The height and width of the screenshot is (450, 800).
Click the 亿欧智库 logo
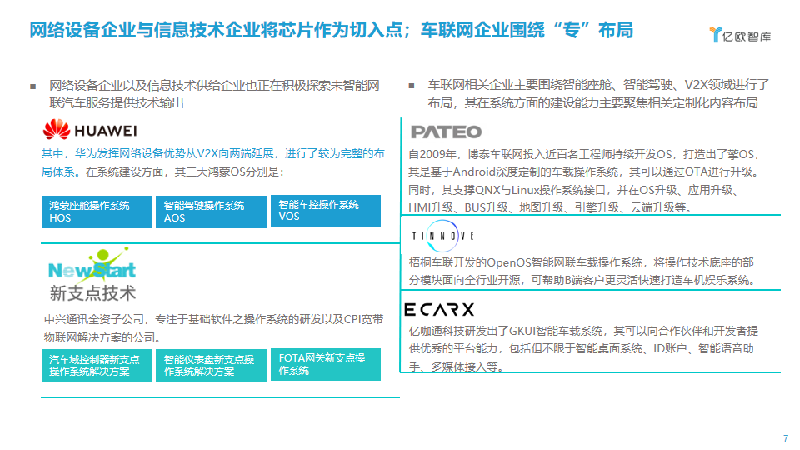coord(740,35)
